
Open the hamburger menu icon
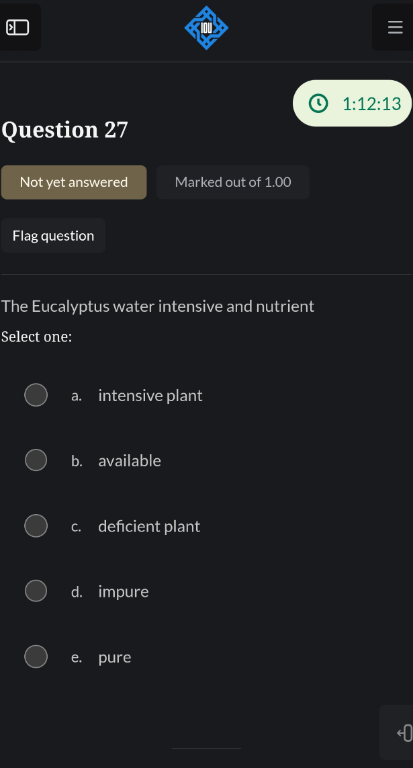(395, 27)
